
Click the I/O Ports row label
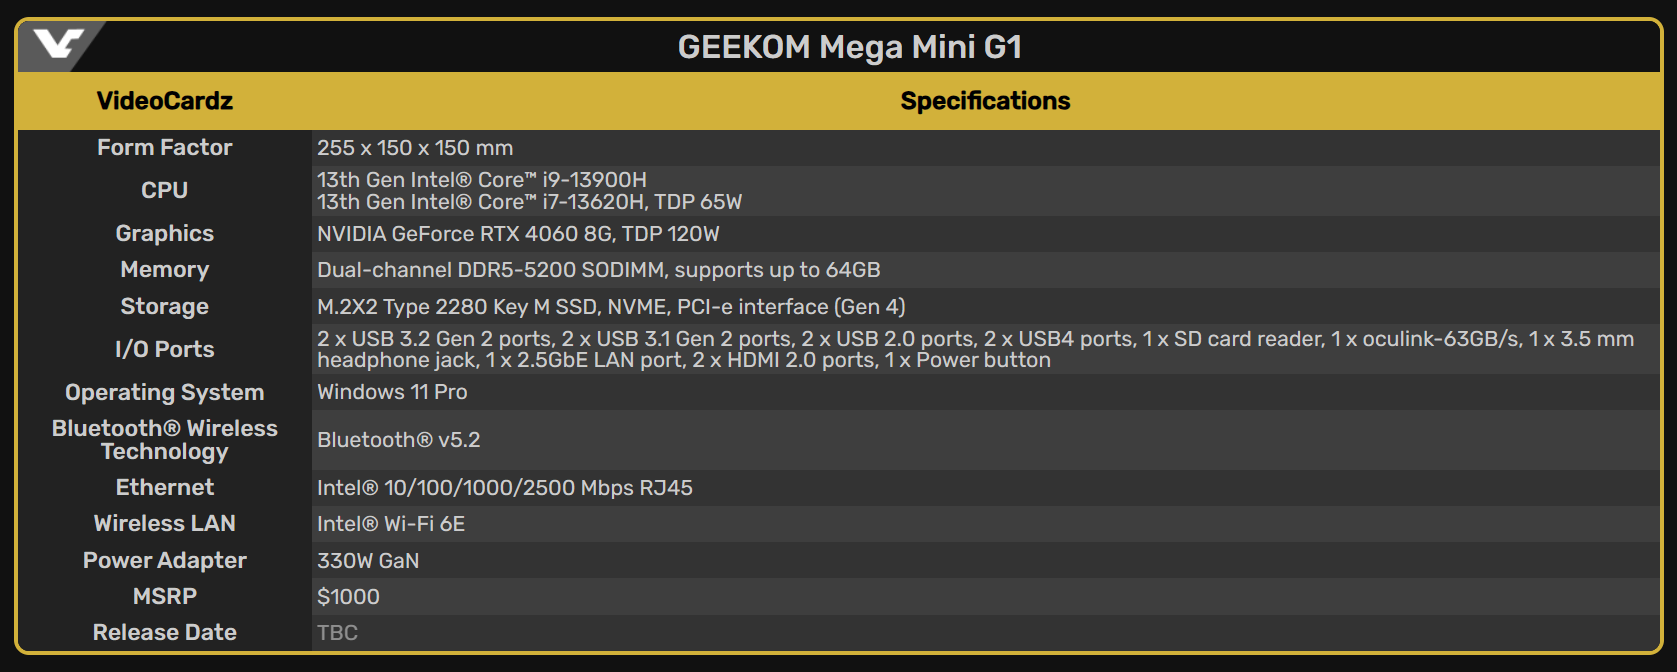click(x=165, y=349)
